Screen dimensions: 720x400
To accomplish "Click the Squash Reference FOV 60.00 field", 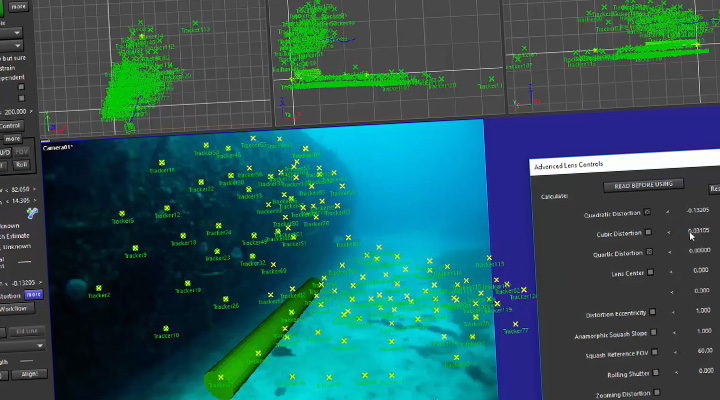I will [x=705, y=350].
